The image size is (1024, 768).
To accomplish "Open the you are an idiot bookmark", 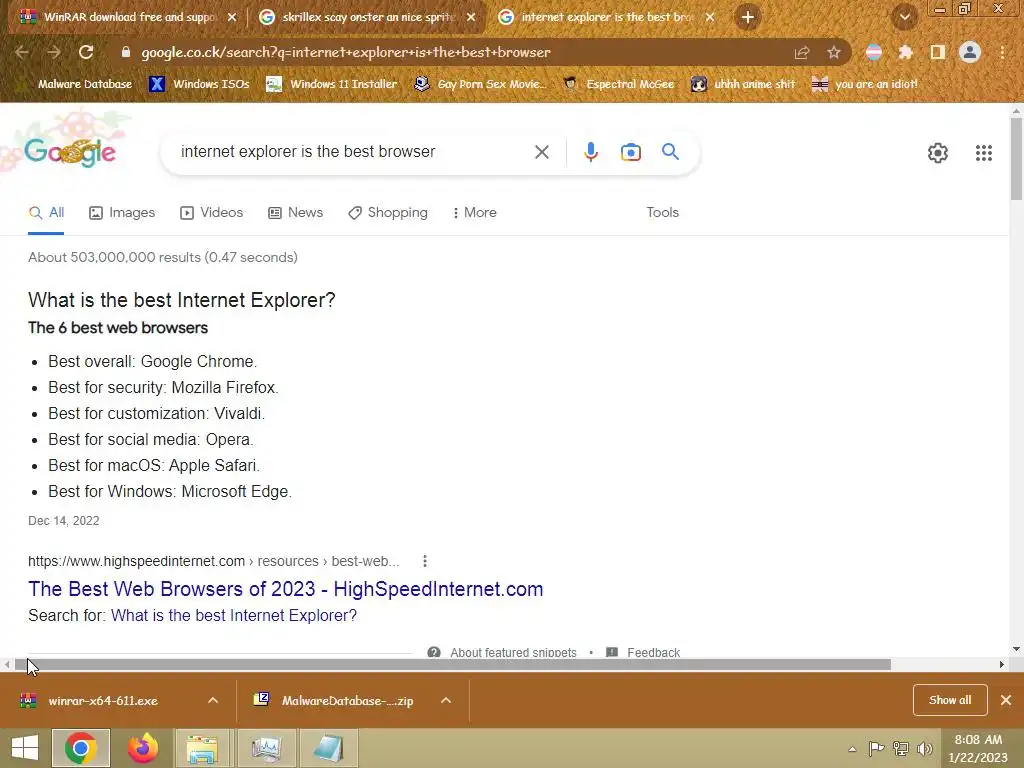I will (x=865, y=84).
